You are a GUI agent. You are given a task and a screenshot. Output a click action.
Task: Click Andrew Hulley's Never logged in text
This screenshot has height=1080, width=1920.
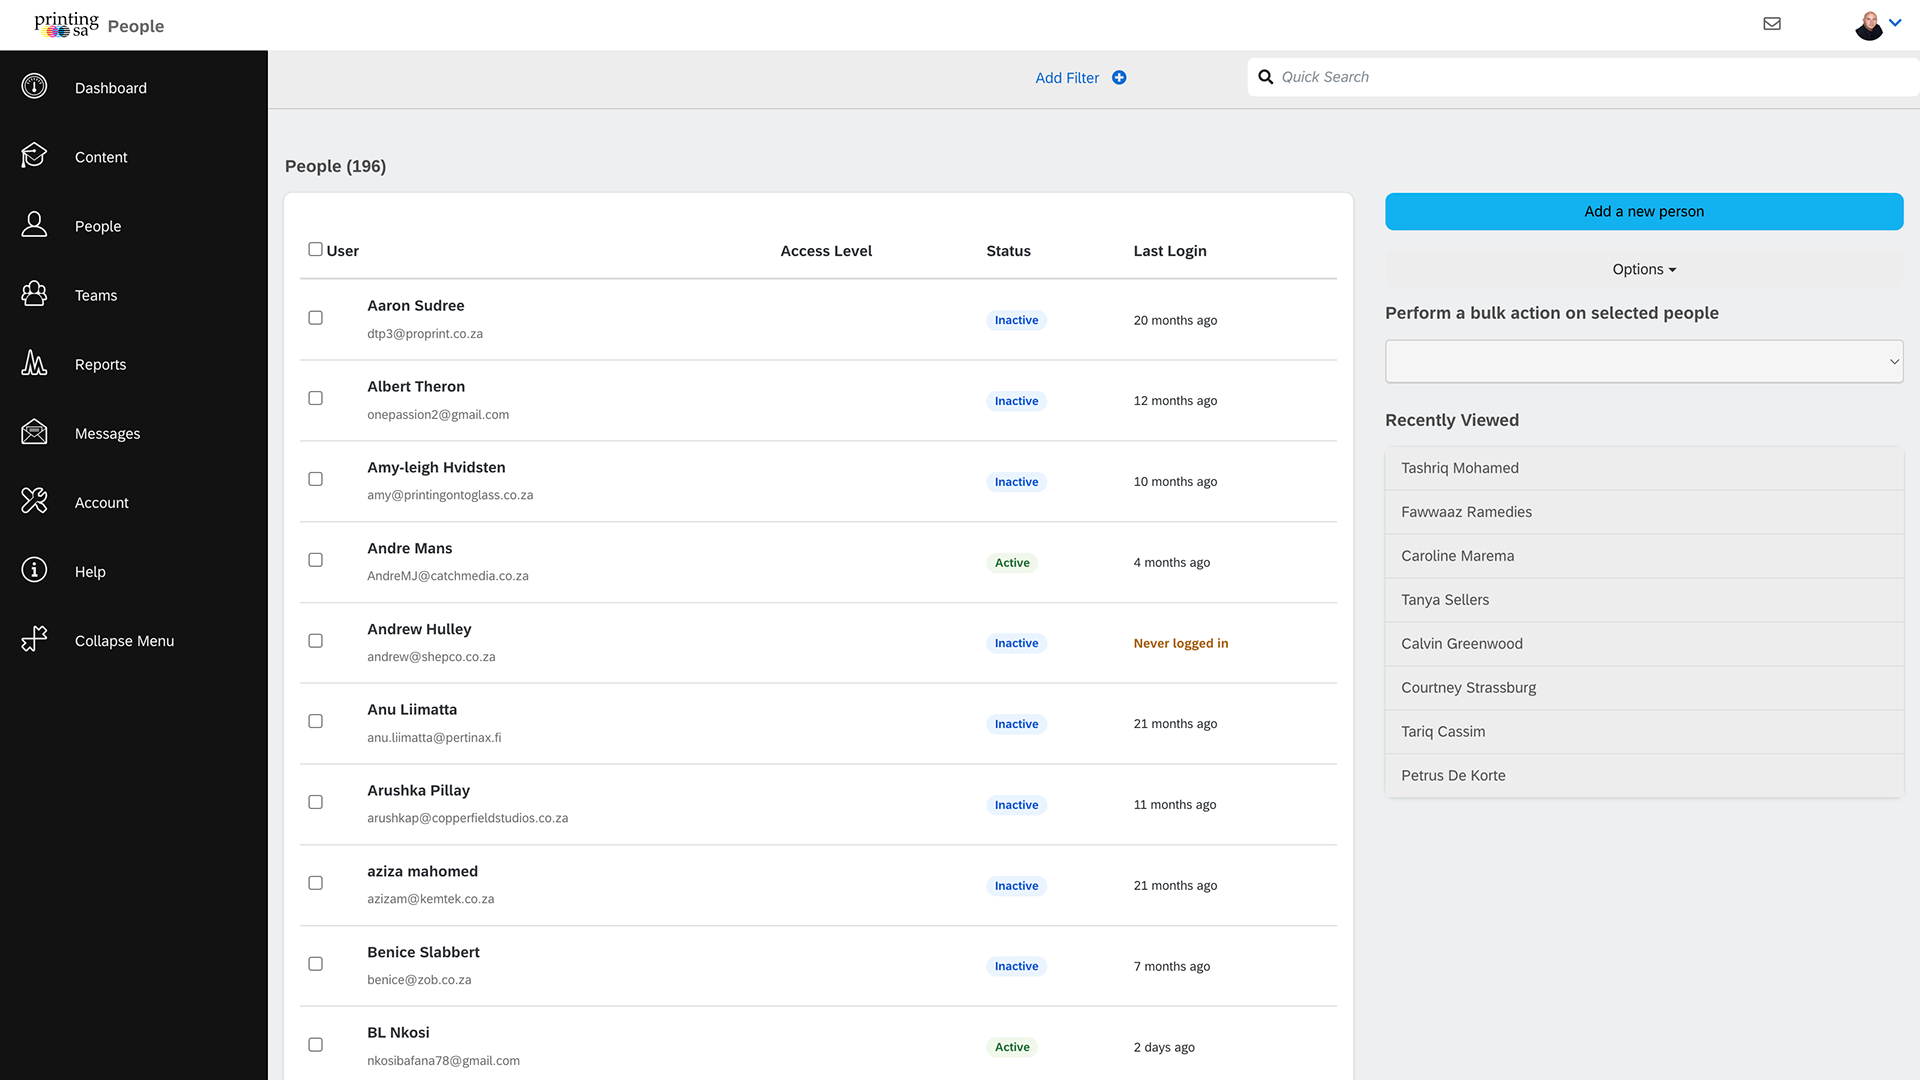click(1180, 643)
